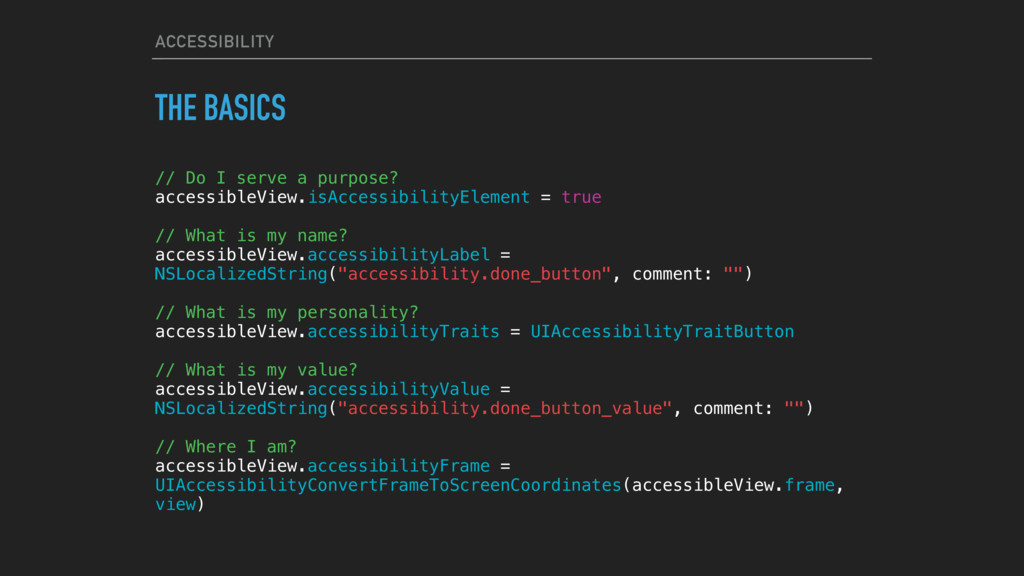Click the accessibilityValue property
This screenshot has width=1024, height=576.
[x=398, y=389]
